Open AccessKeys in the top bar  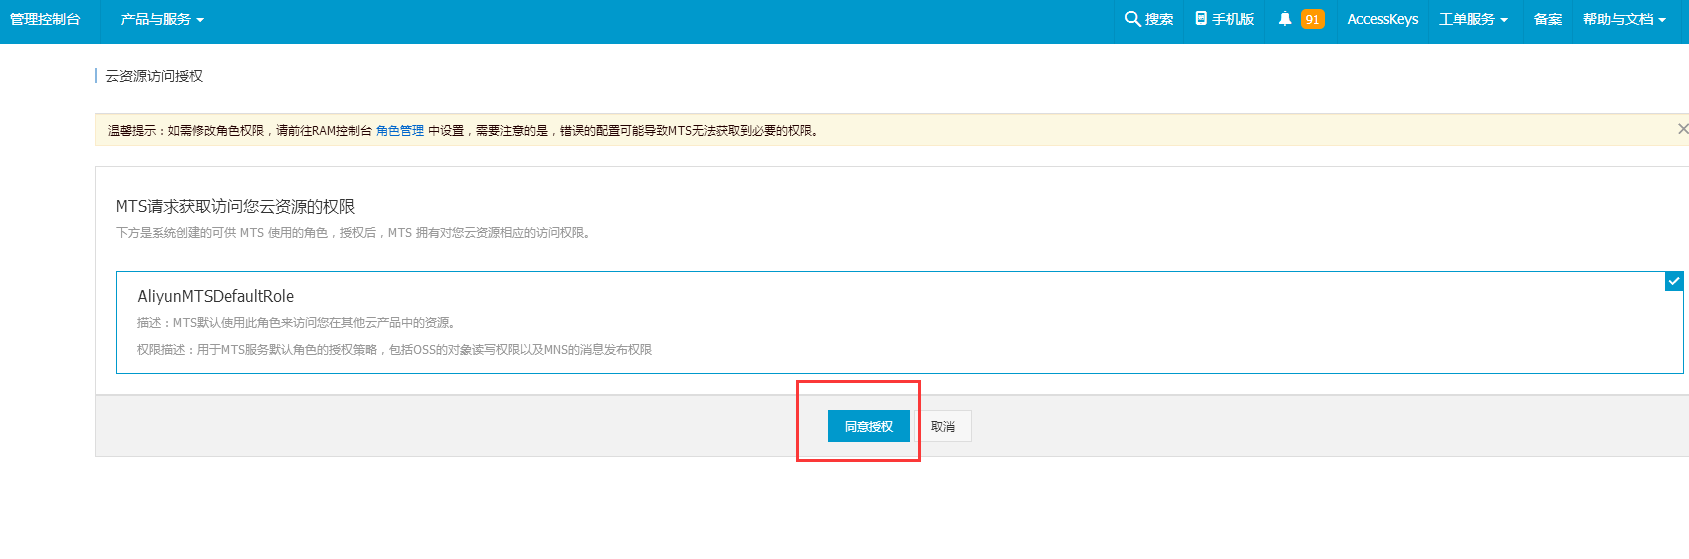pyautogui.click(x=1382, y=20)
